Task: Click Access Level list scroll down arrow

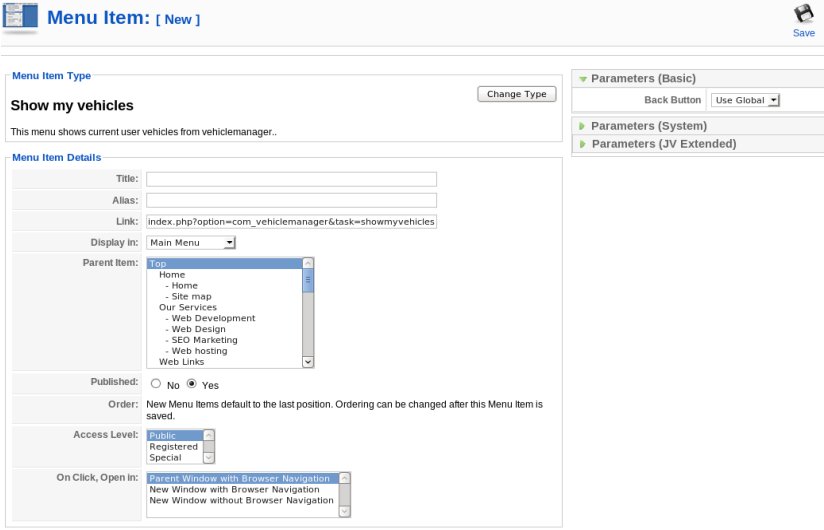Action: 209,458
